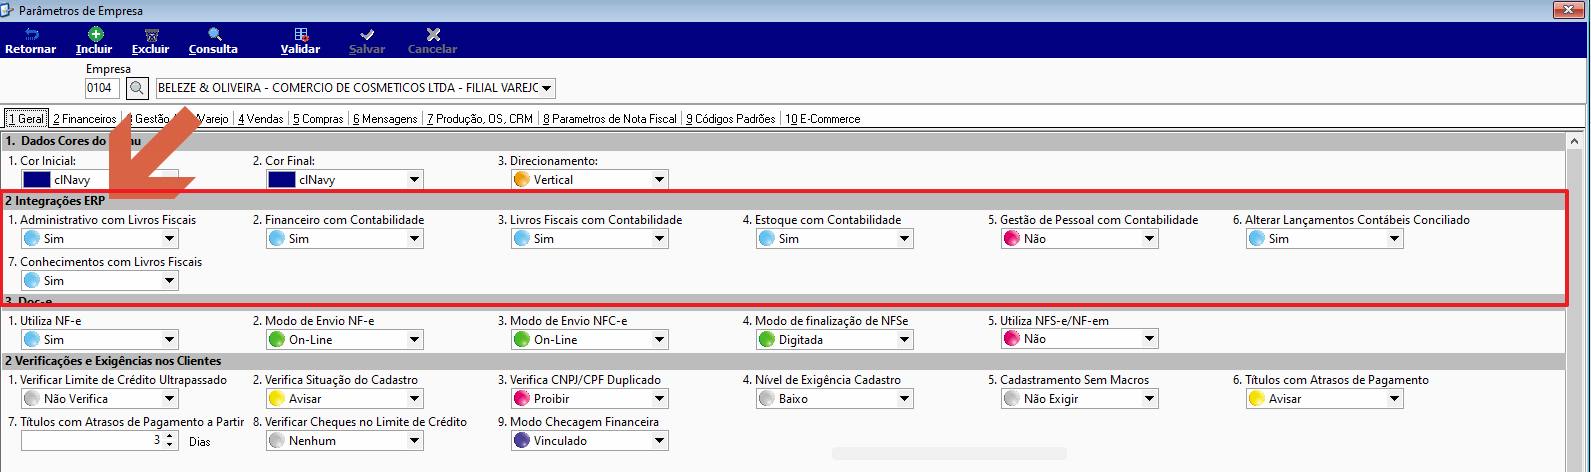
Task: Click purple icon beside Vinculado
Action: point(521,441)
